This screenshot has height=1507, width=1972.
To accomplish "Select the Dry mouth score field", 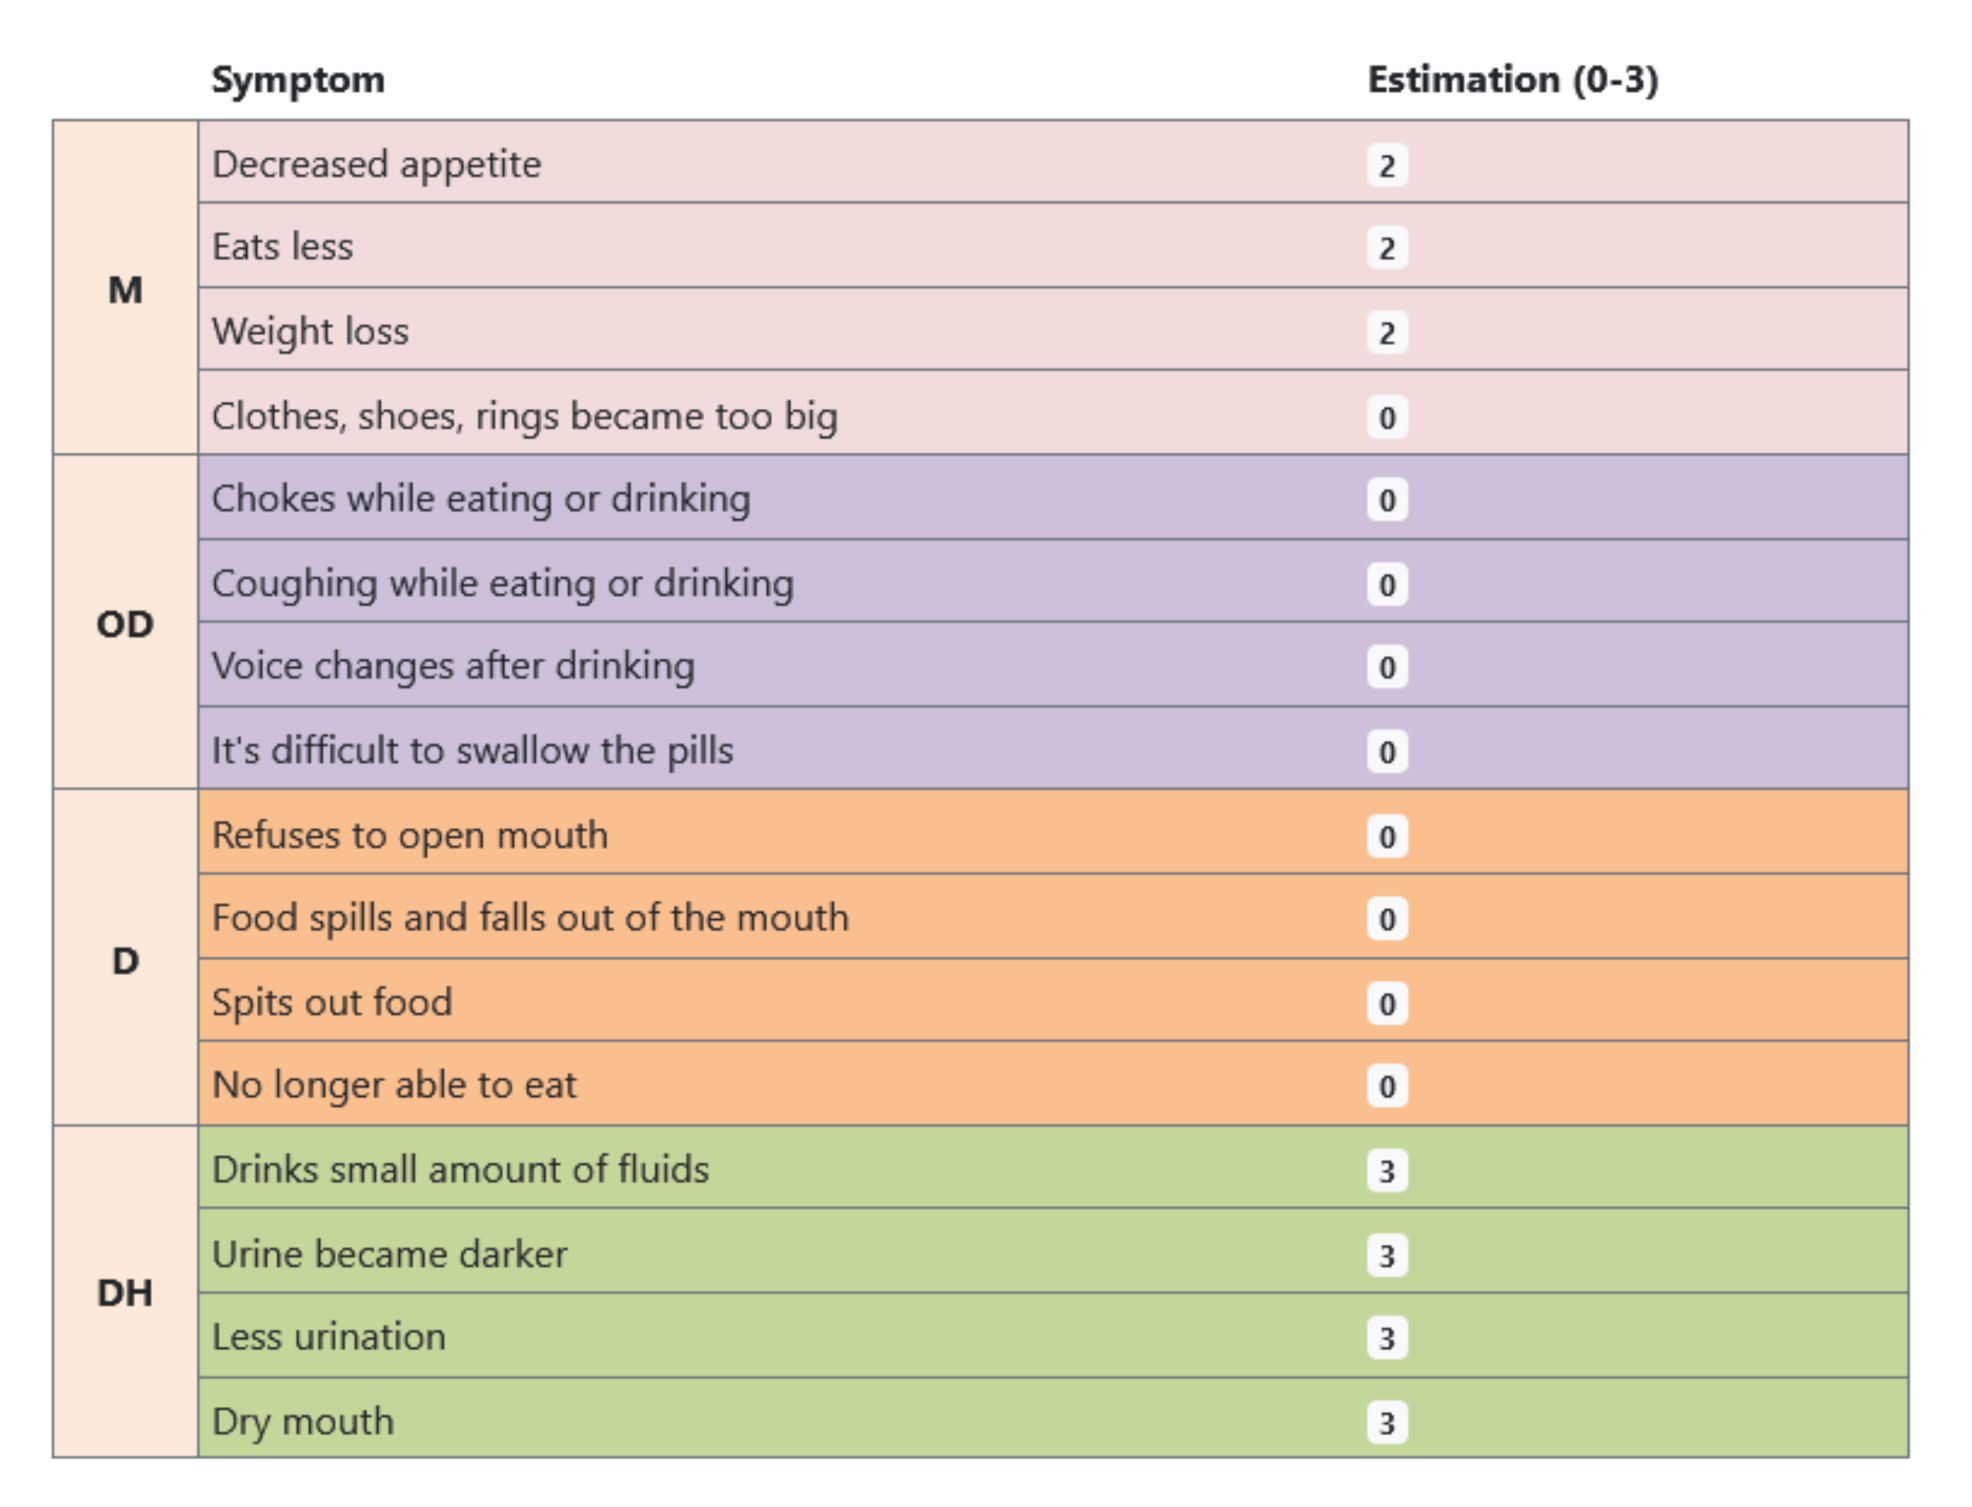I will pos(1386,1422).
